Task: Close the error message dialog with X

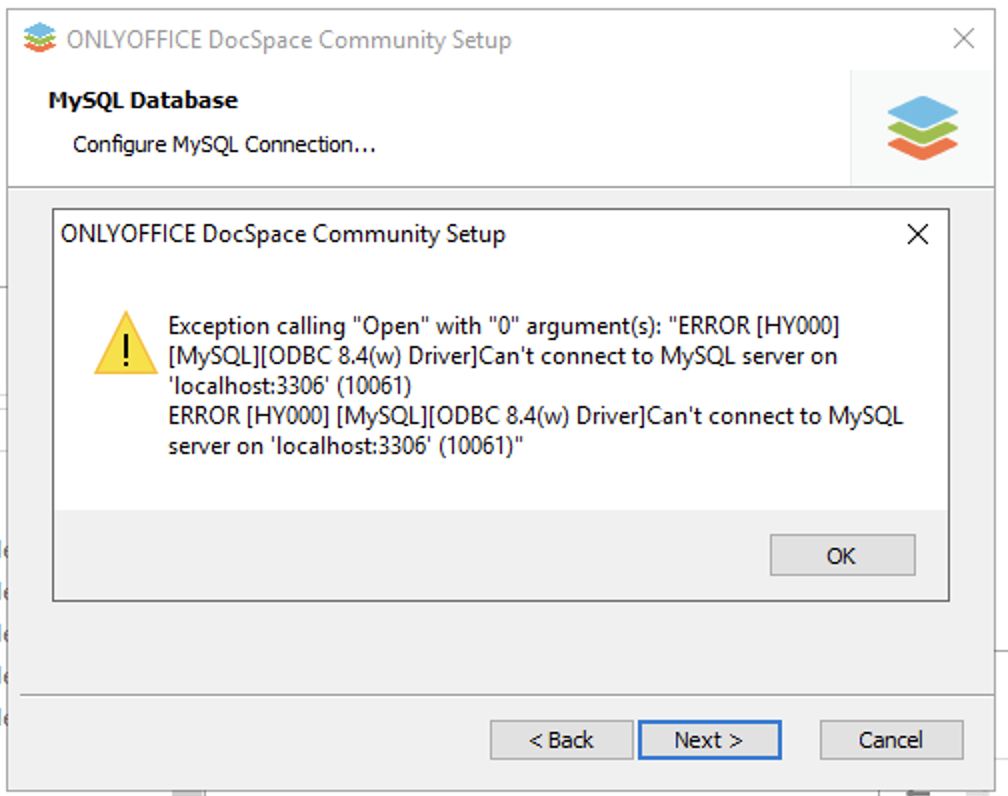Action: pyautogui.click(x=917, y=234)
